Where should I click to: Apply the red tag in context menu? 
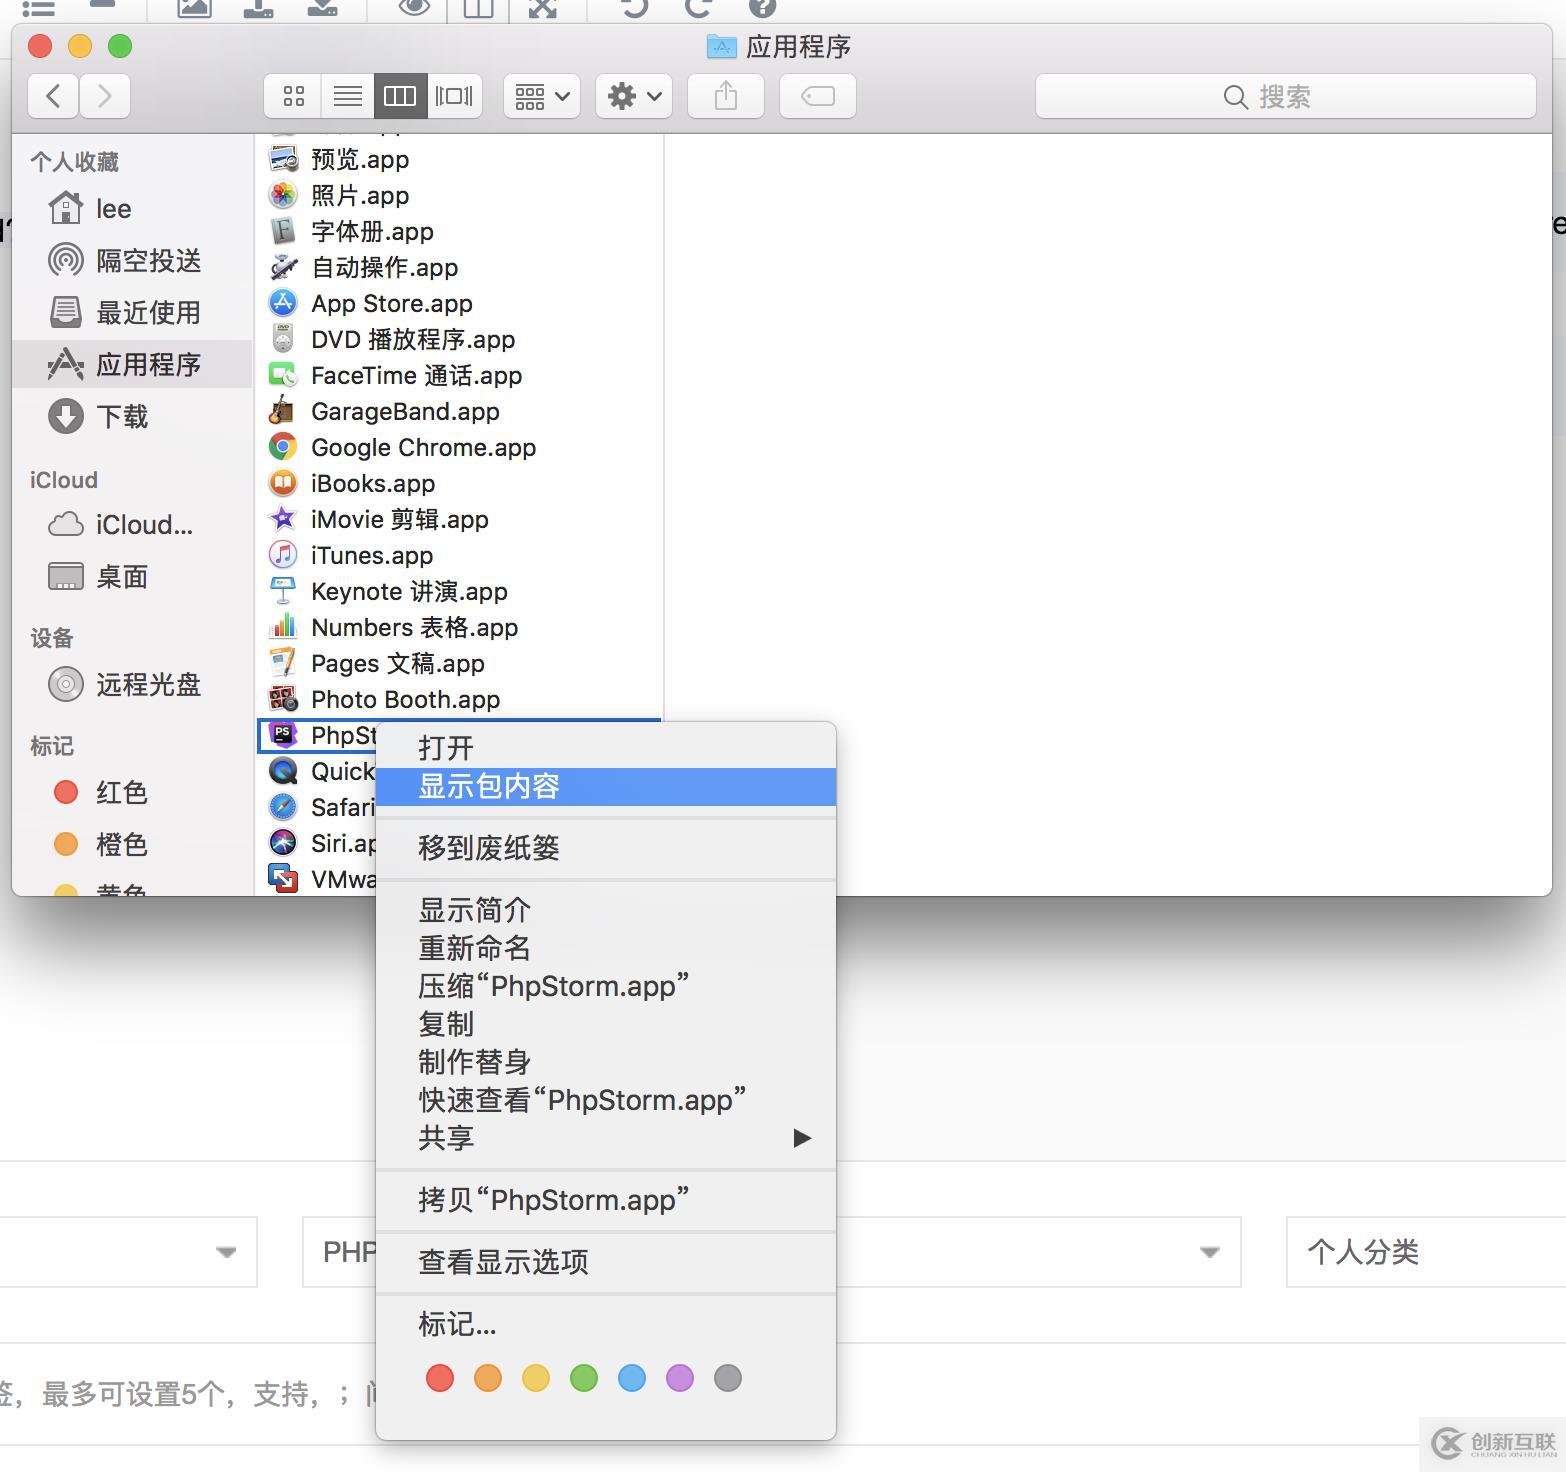tap(440, 1378)
